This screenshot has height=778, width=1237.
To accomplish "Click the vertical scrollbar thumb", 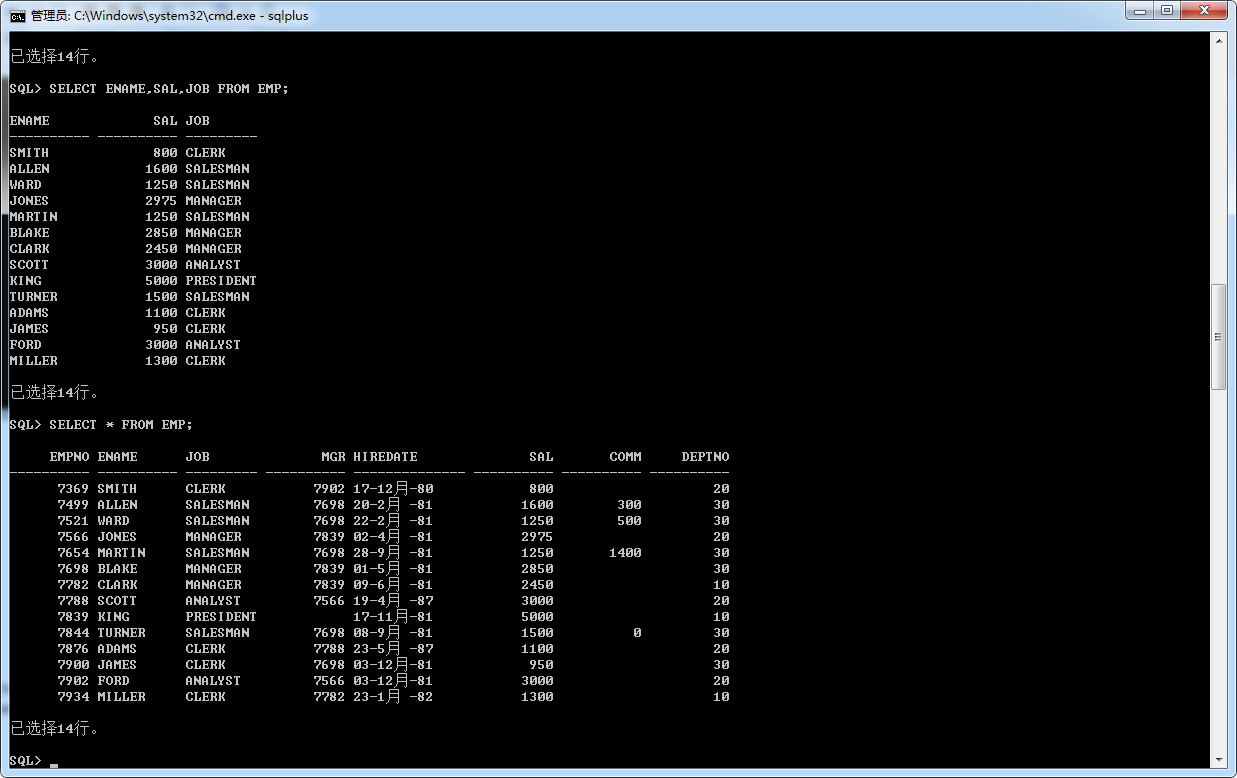I will [1218, 337].
